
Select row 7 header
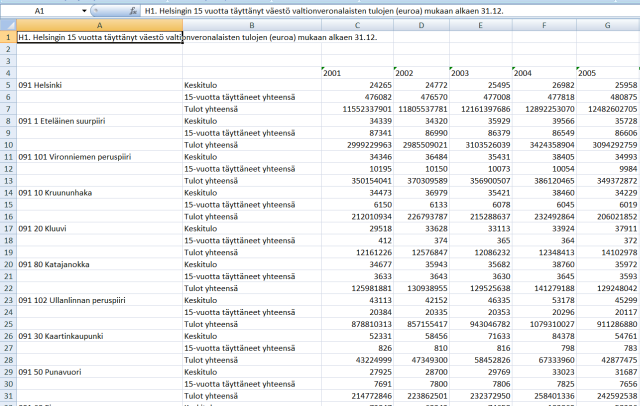(x=8, y=109)
